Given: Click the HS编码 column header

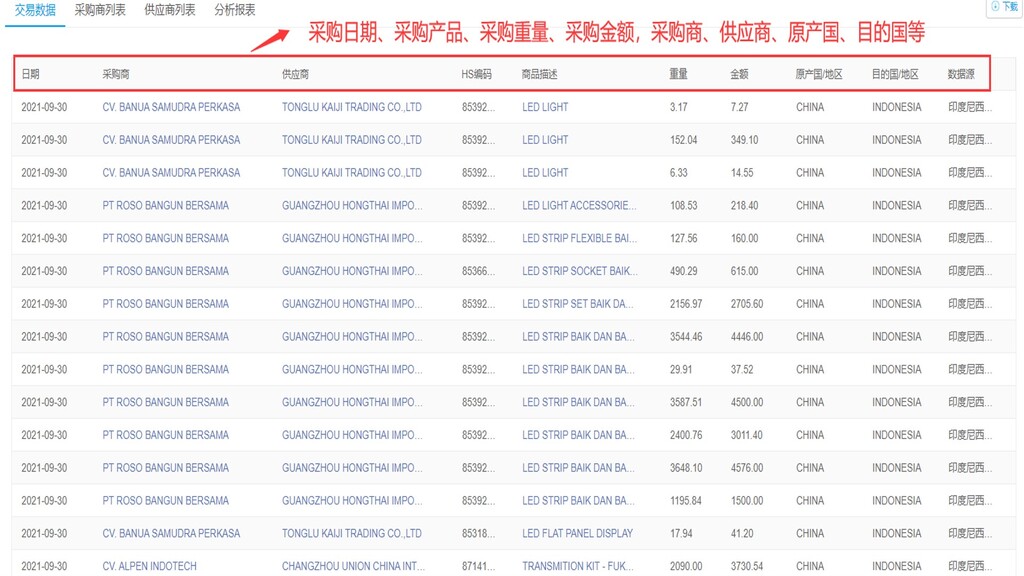Looking at the screenshot, I should coord(476,74).
